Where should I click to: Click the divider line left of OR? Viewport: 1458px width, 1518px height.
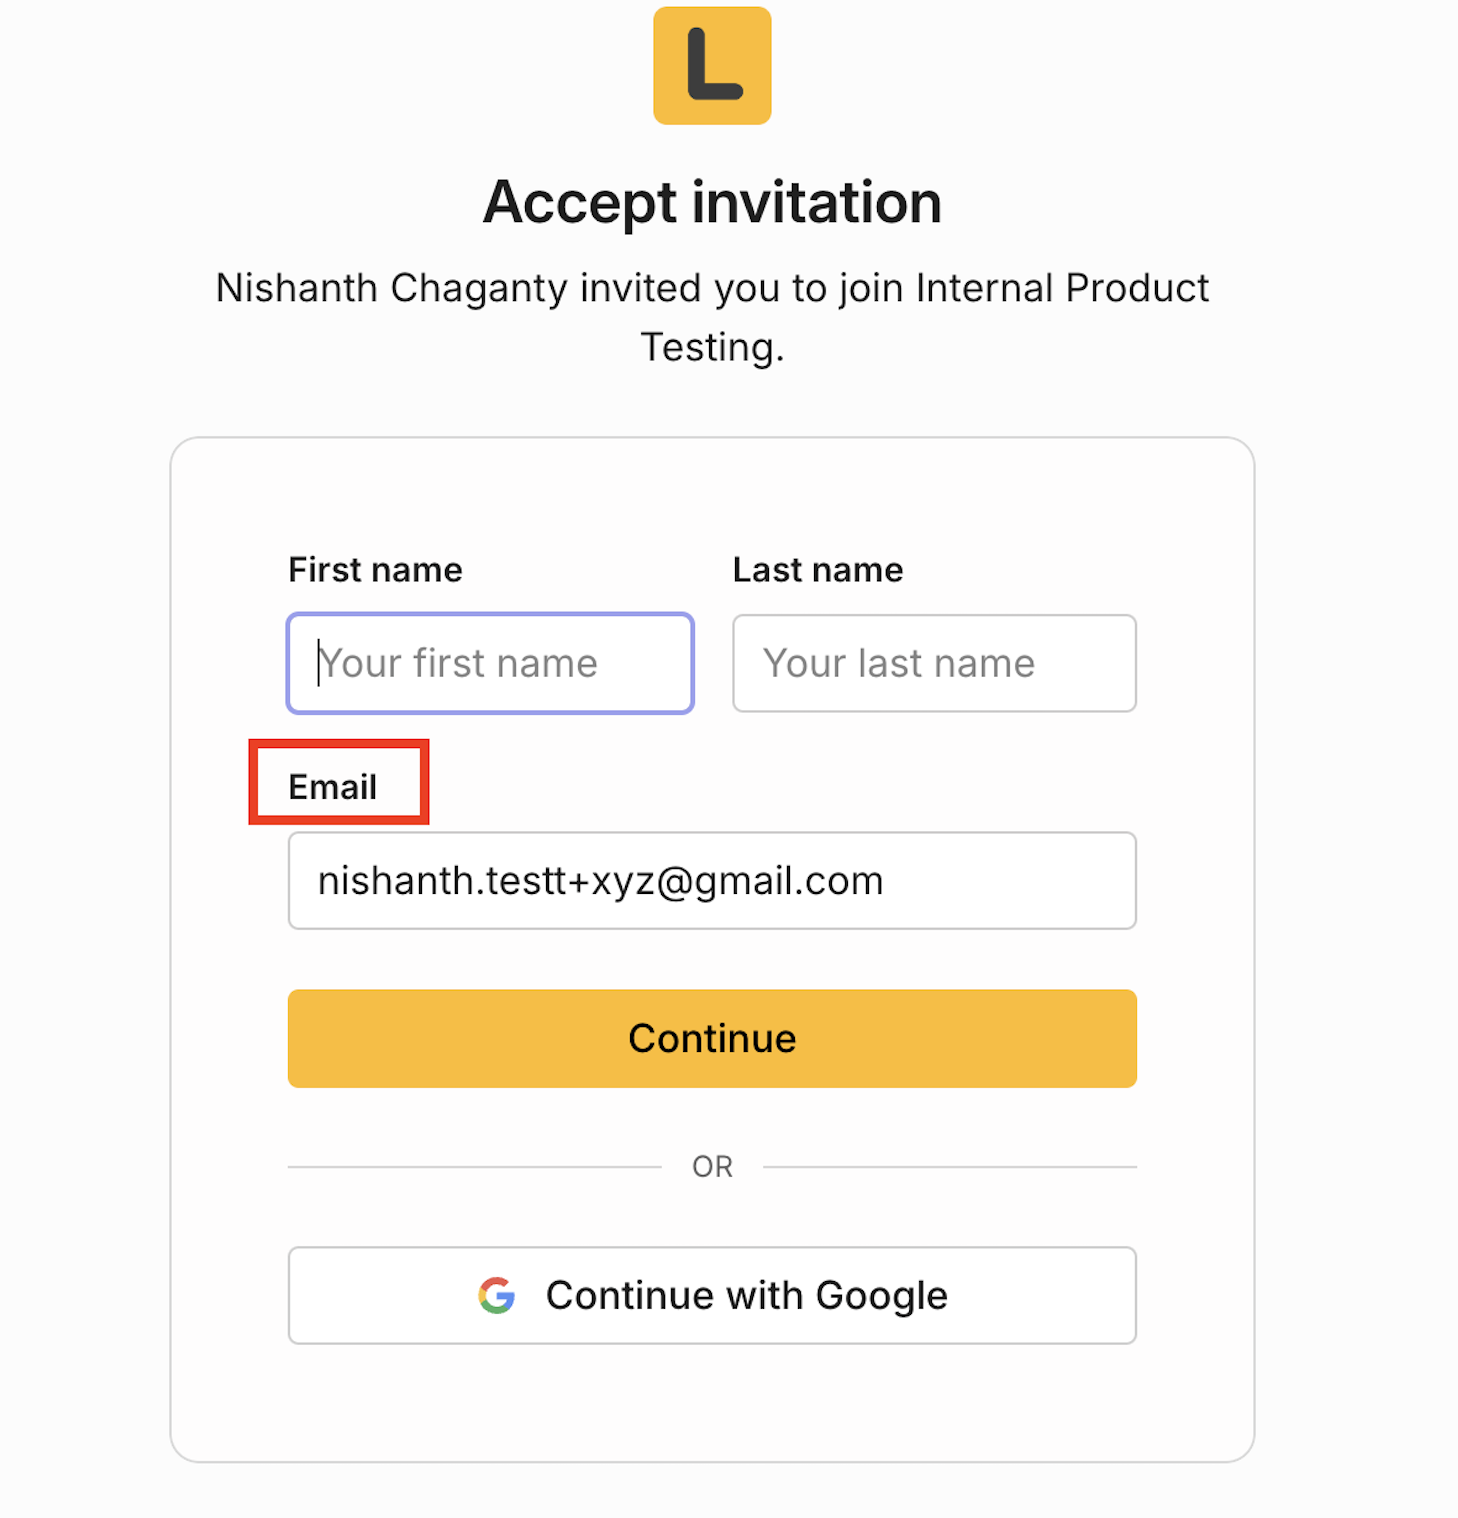[475, 1166]
